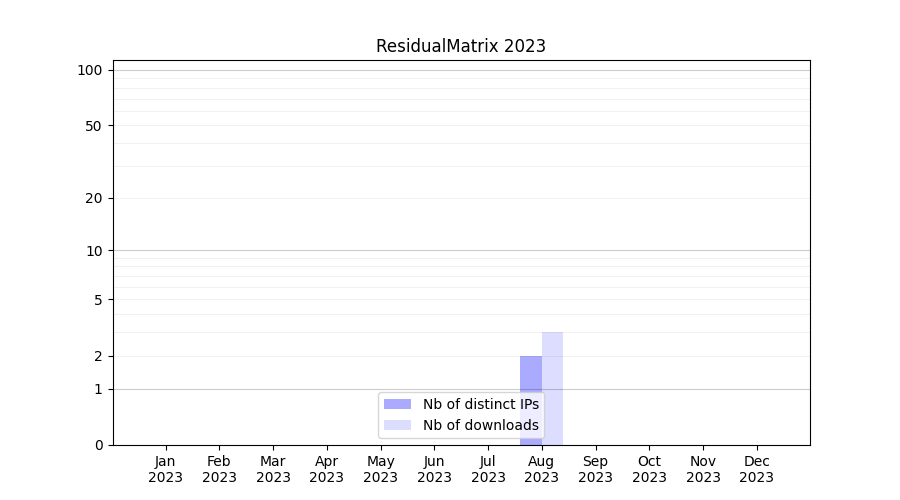Screen dimensions: 900x500
Task: Select the Oct 2023 axis label
Action: click(649, 469)
